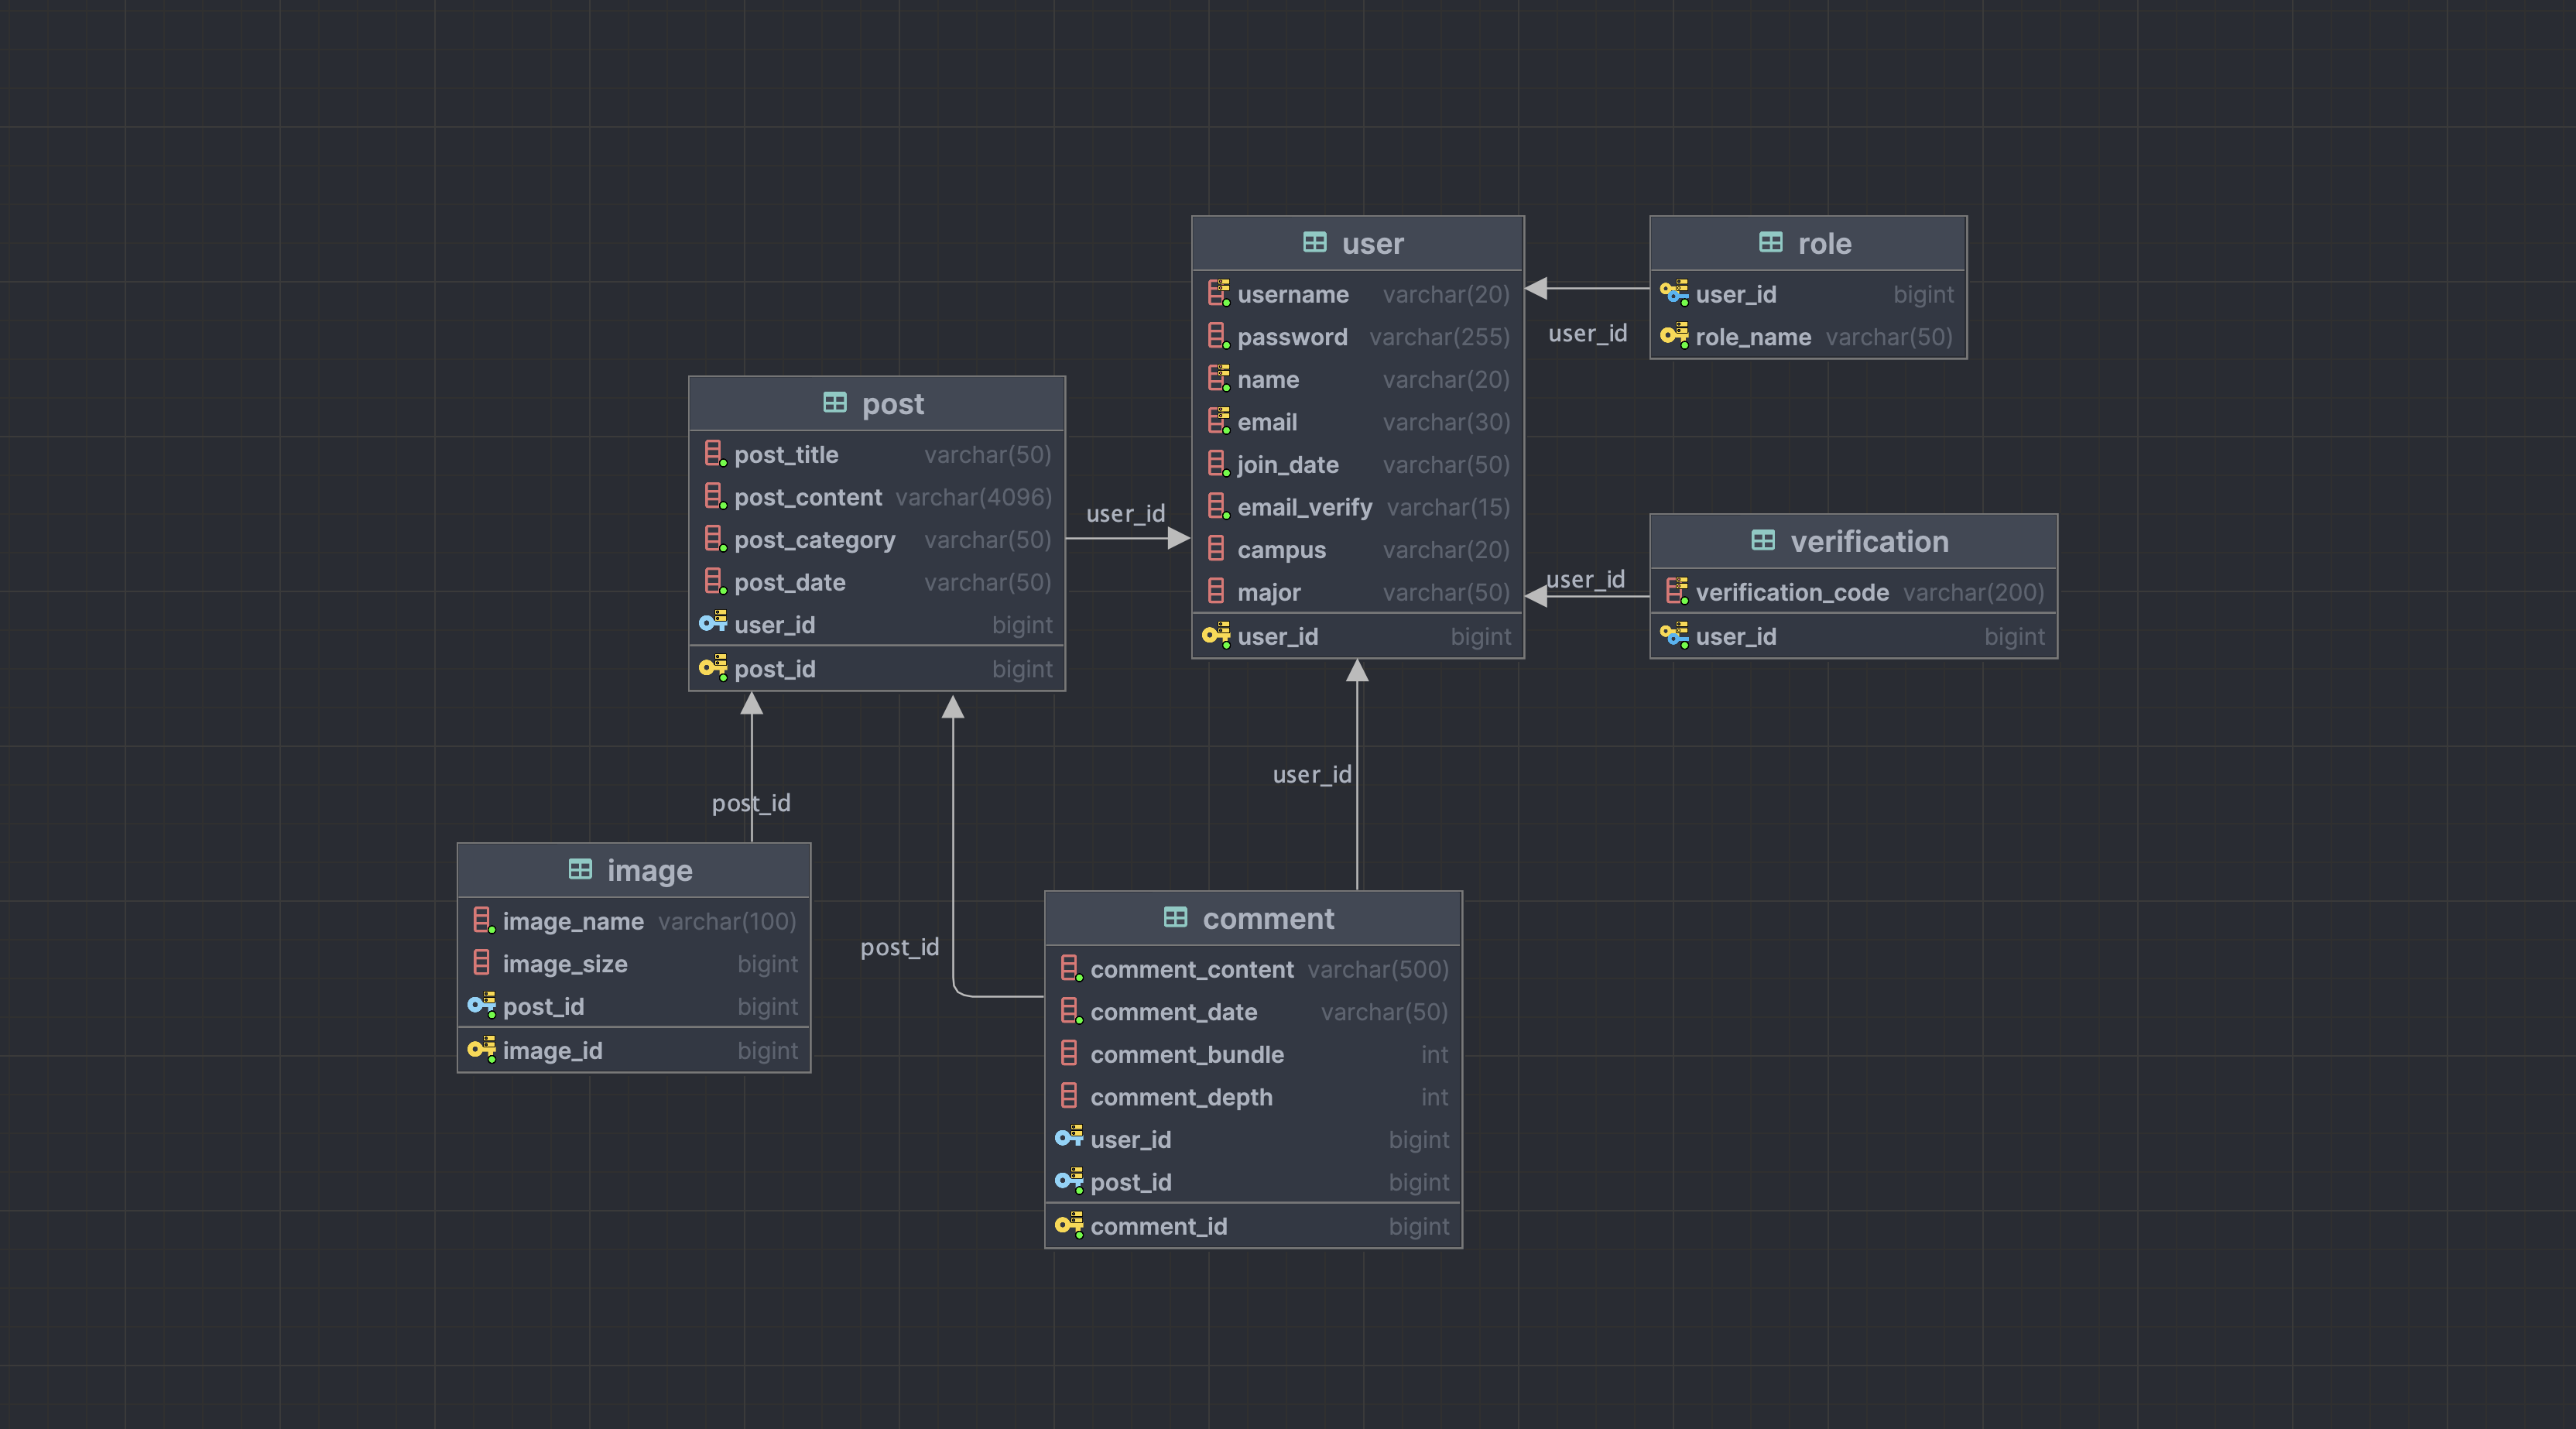
Task: Click the table icon beside the role title
Action: [x=1770, y=243]
